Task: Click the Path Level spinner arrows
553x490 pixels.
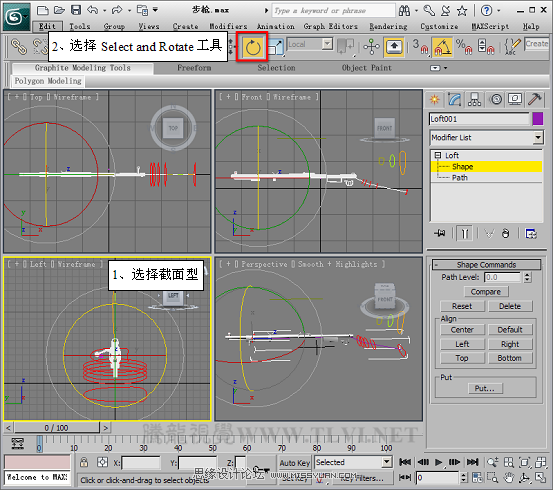Action: click(527, 277)
